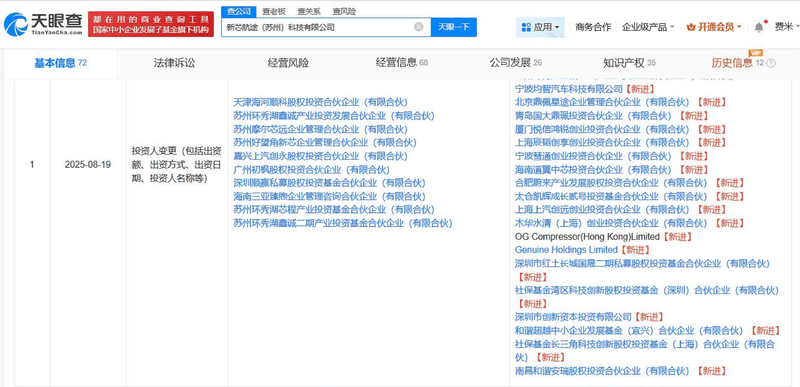
Task: Switch to the 法律诉讼 tab
Action: pyautogui.click(x=174, y=63)
